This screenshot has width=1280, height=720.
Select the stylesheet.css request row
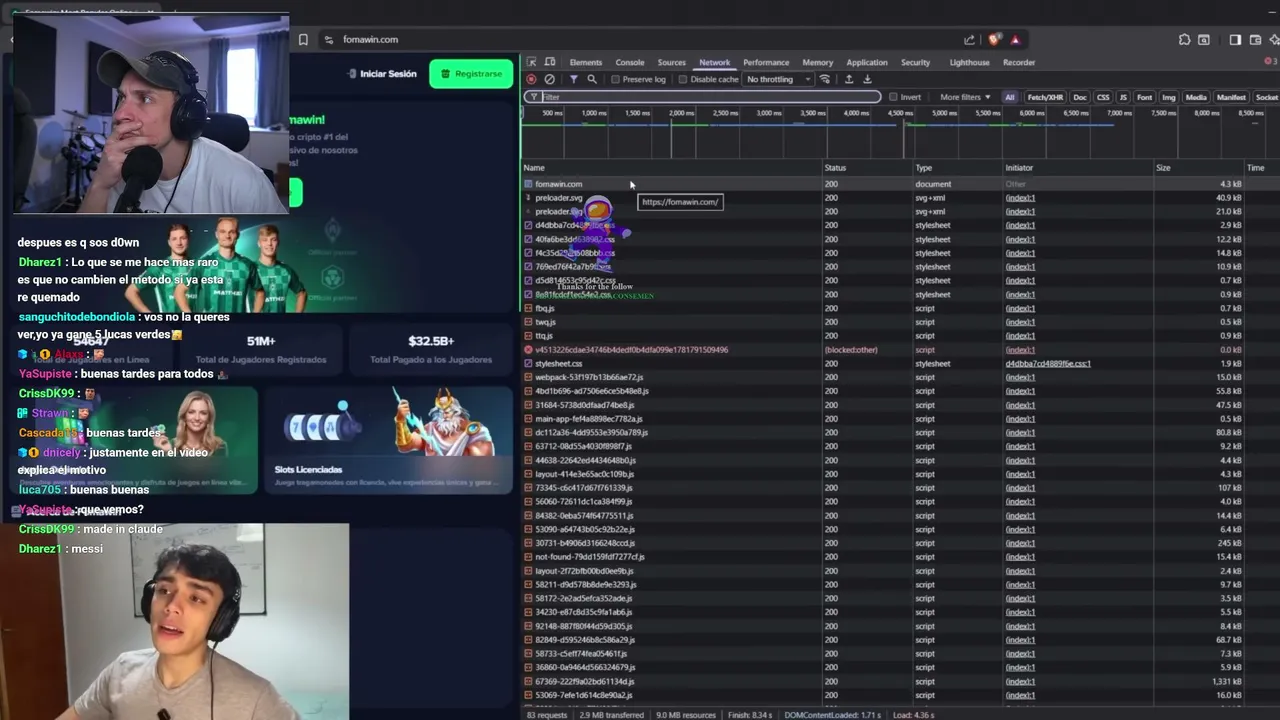click(900, 364)
